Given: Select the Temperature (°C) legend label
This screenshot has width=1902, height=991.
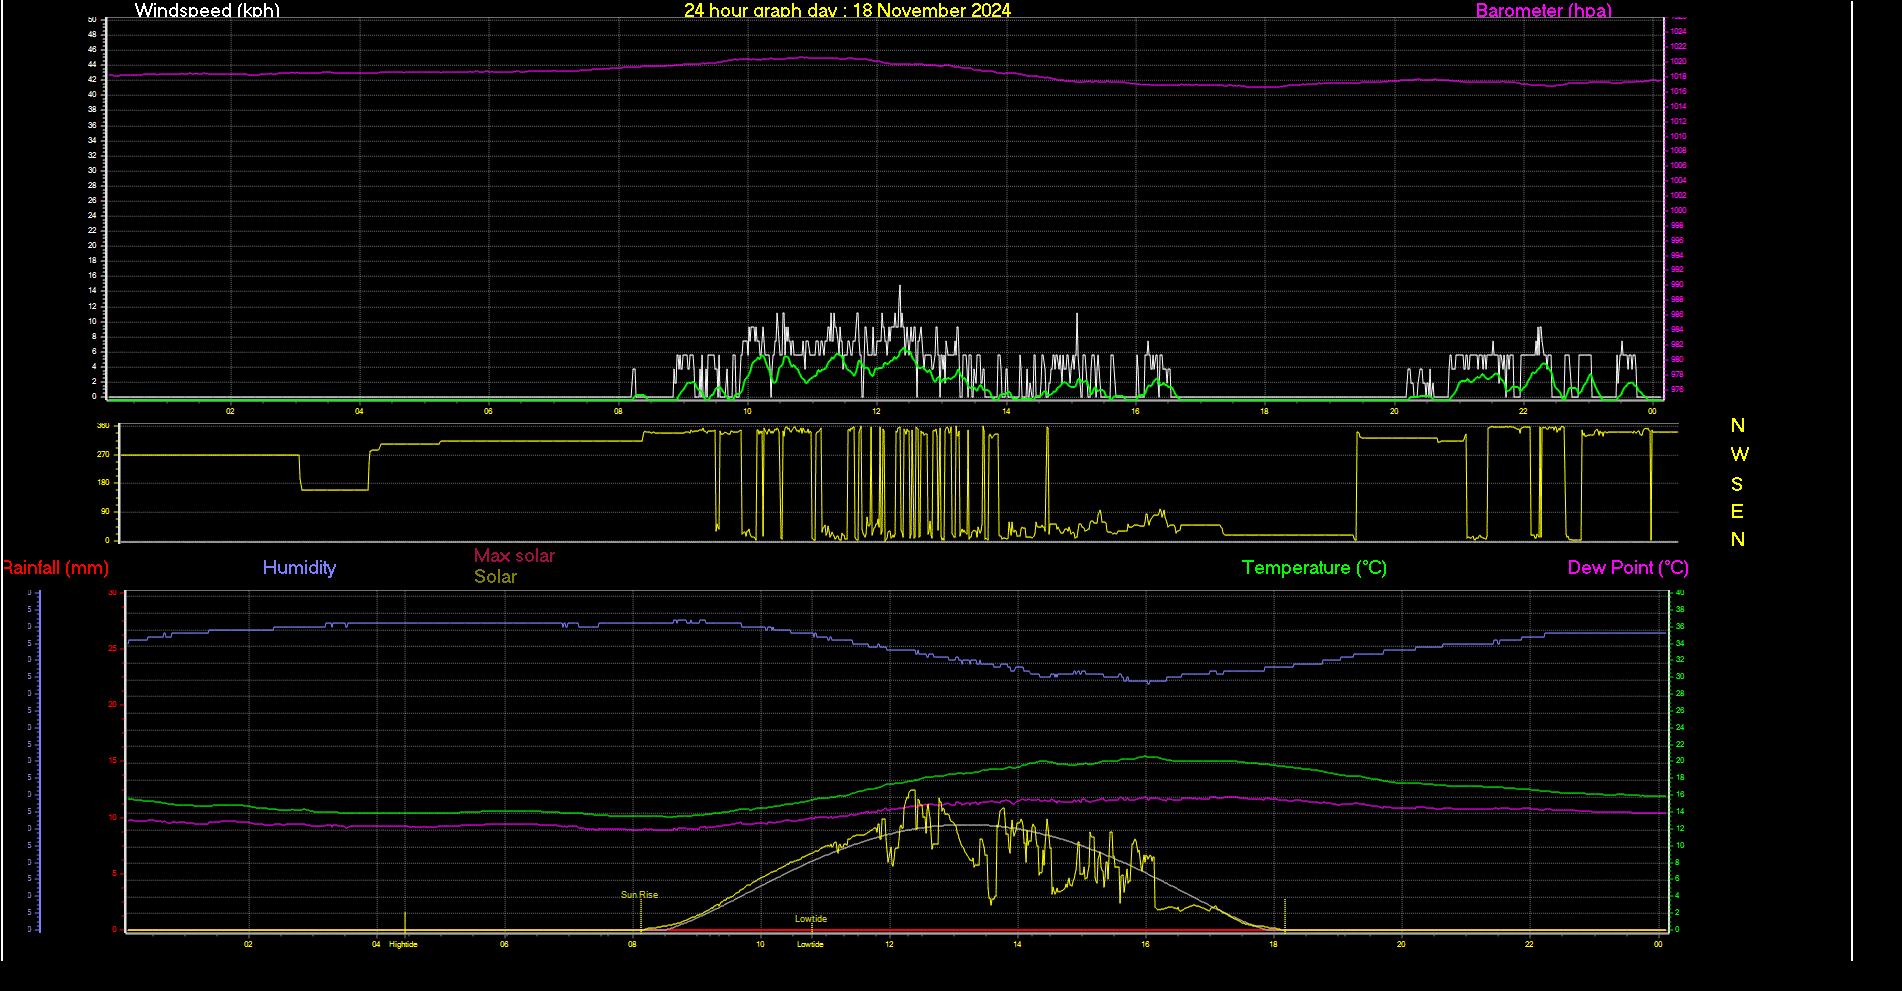Looking at the screenshot, I should [x=1314, y=568].
